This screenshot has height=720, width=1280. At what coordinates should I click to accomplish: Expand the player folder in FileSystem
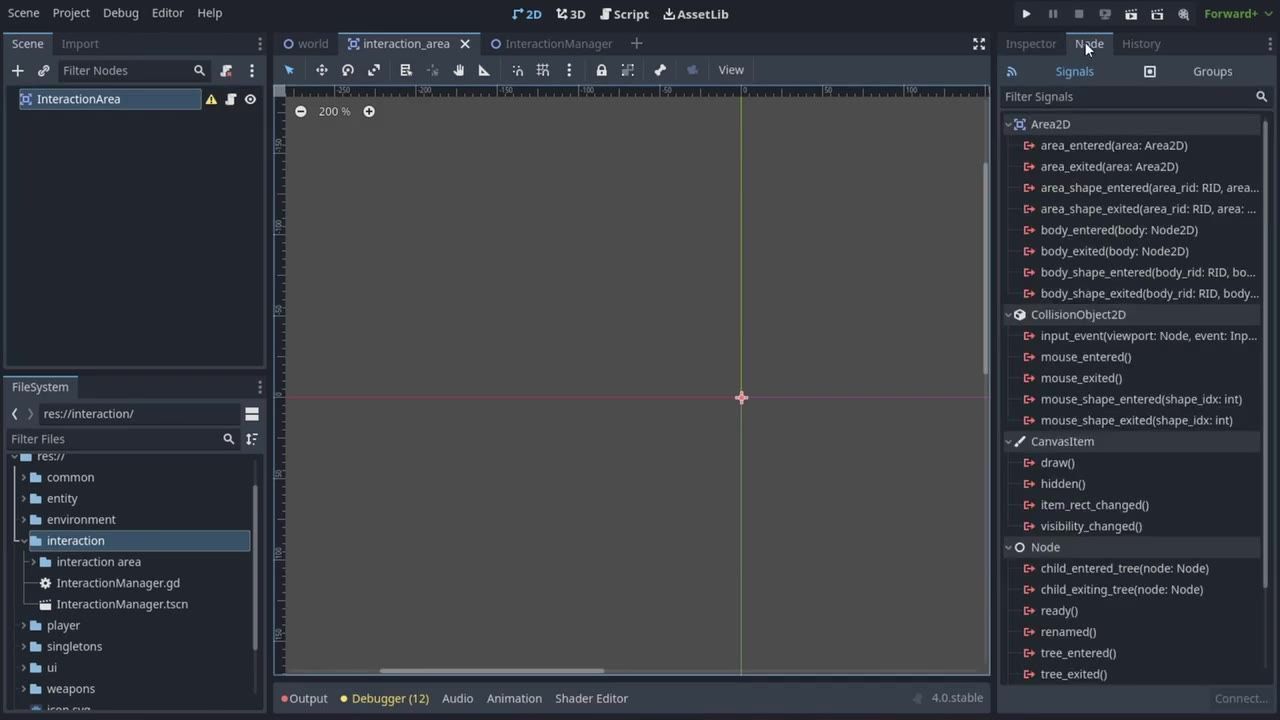pyautogui.click(x=23, y=625)
